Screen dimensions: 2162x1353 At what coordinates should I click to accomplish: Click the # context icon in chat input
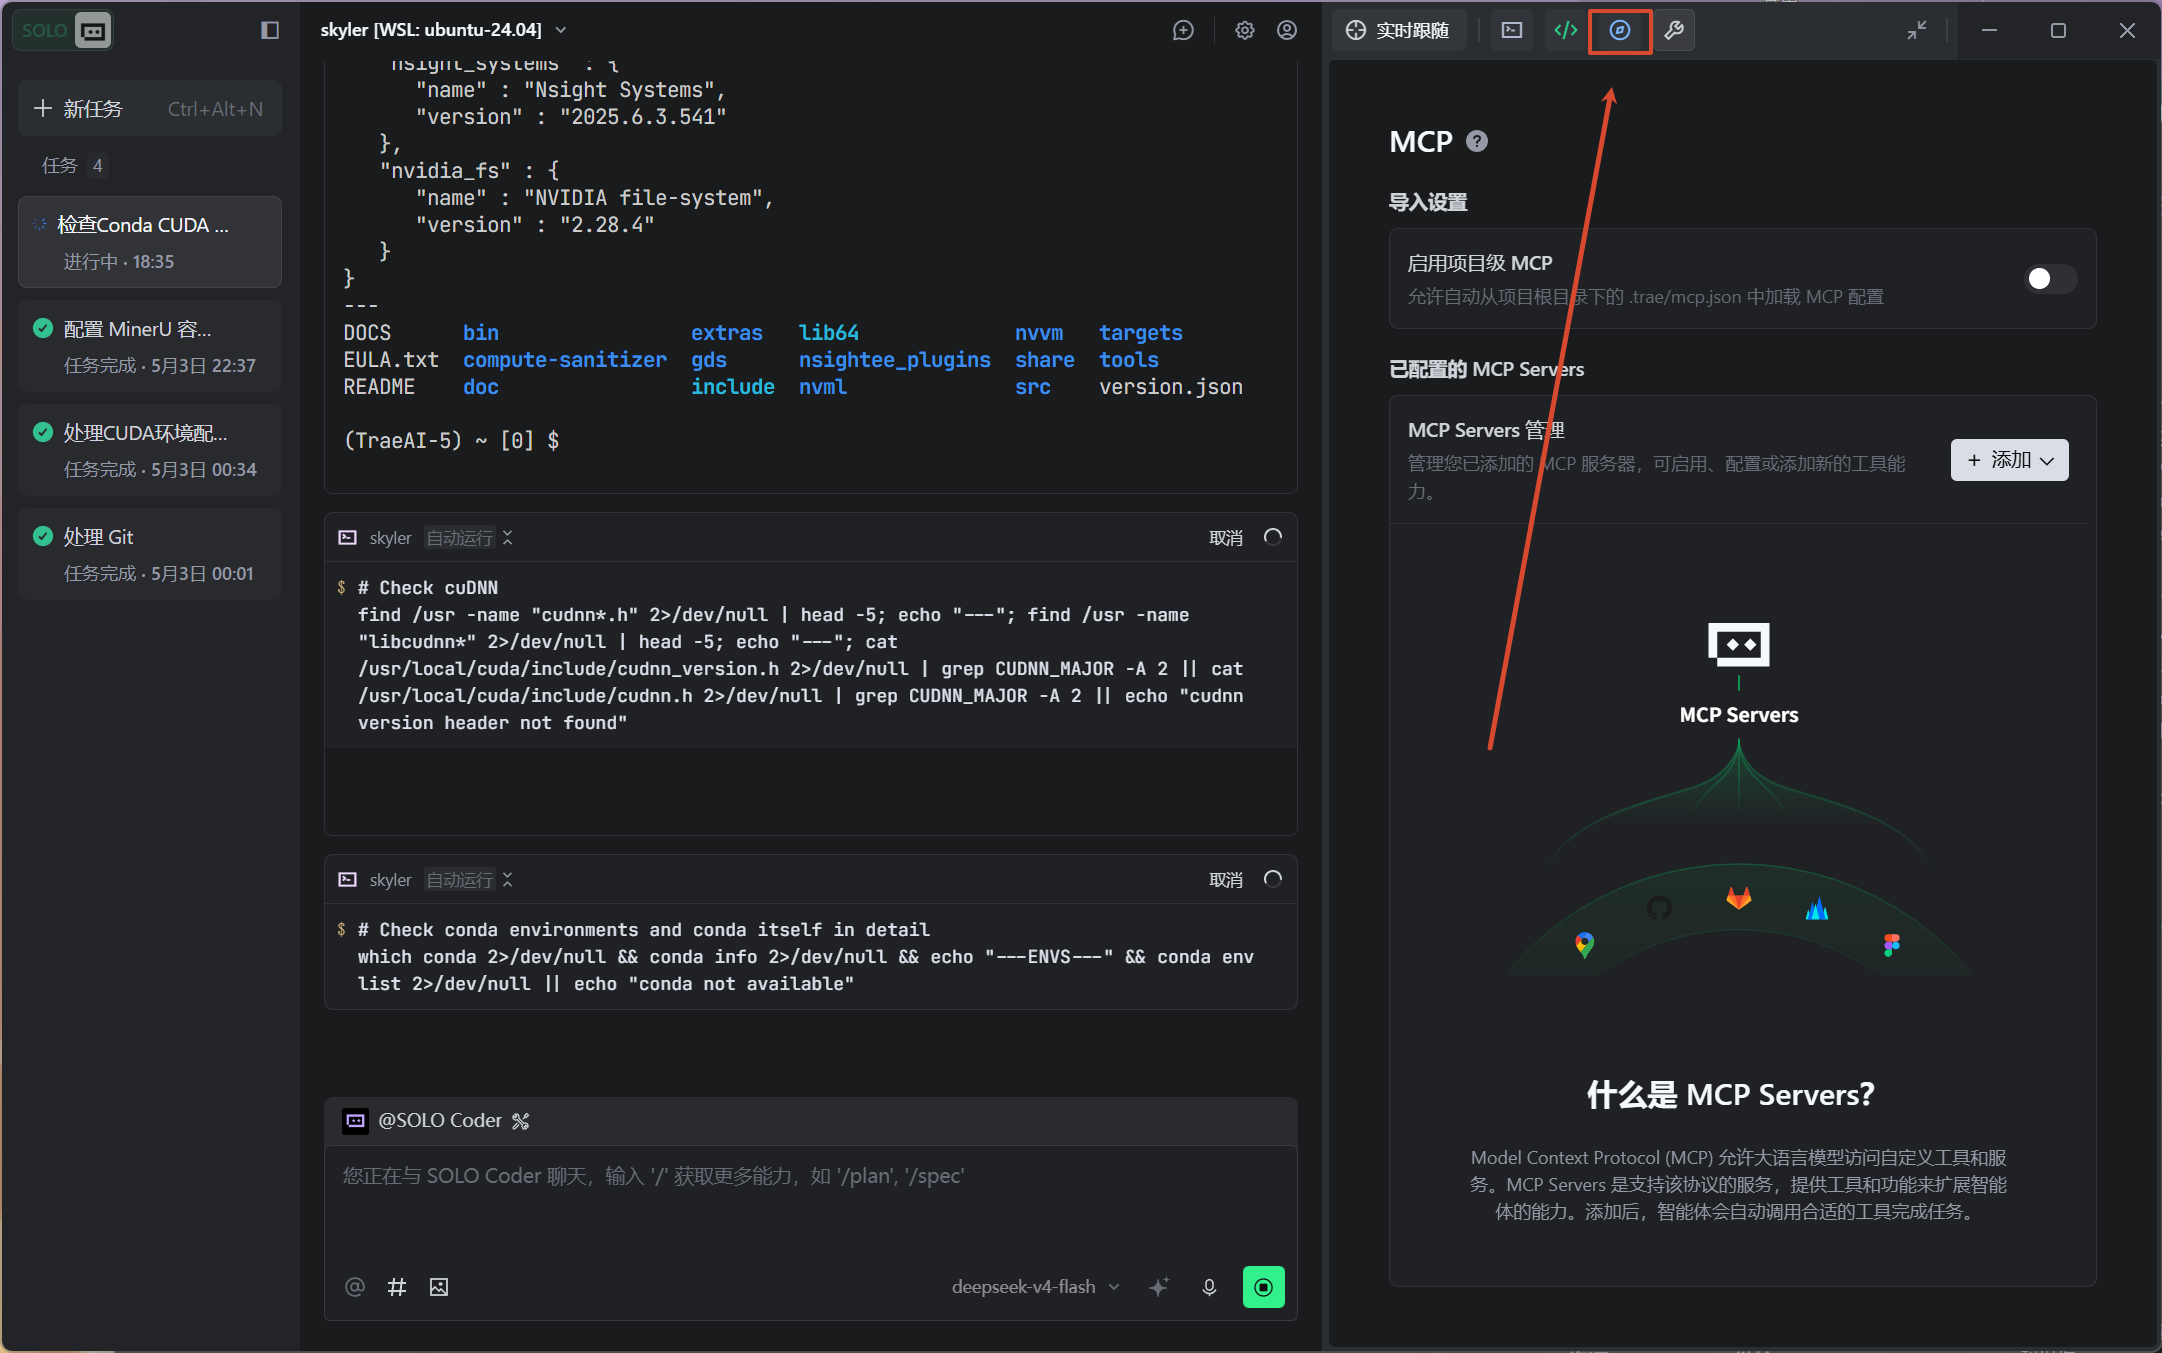397,1287
